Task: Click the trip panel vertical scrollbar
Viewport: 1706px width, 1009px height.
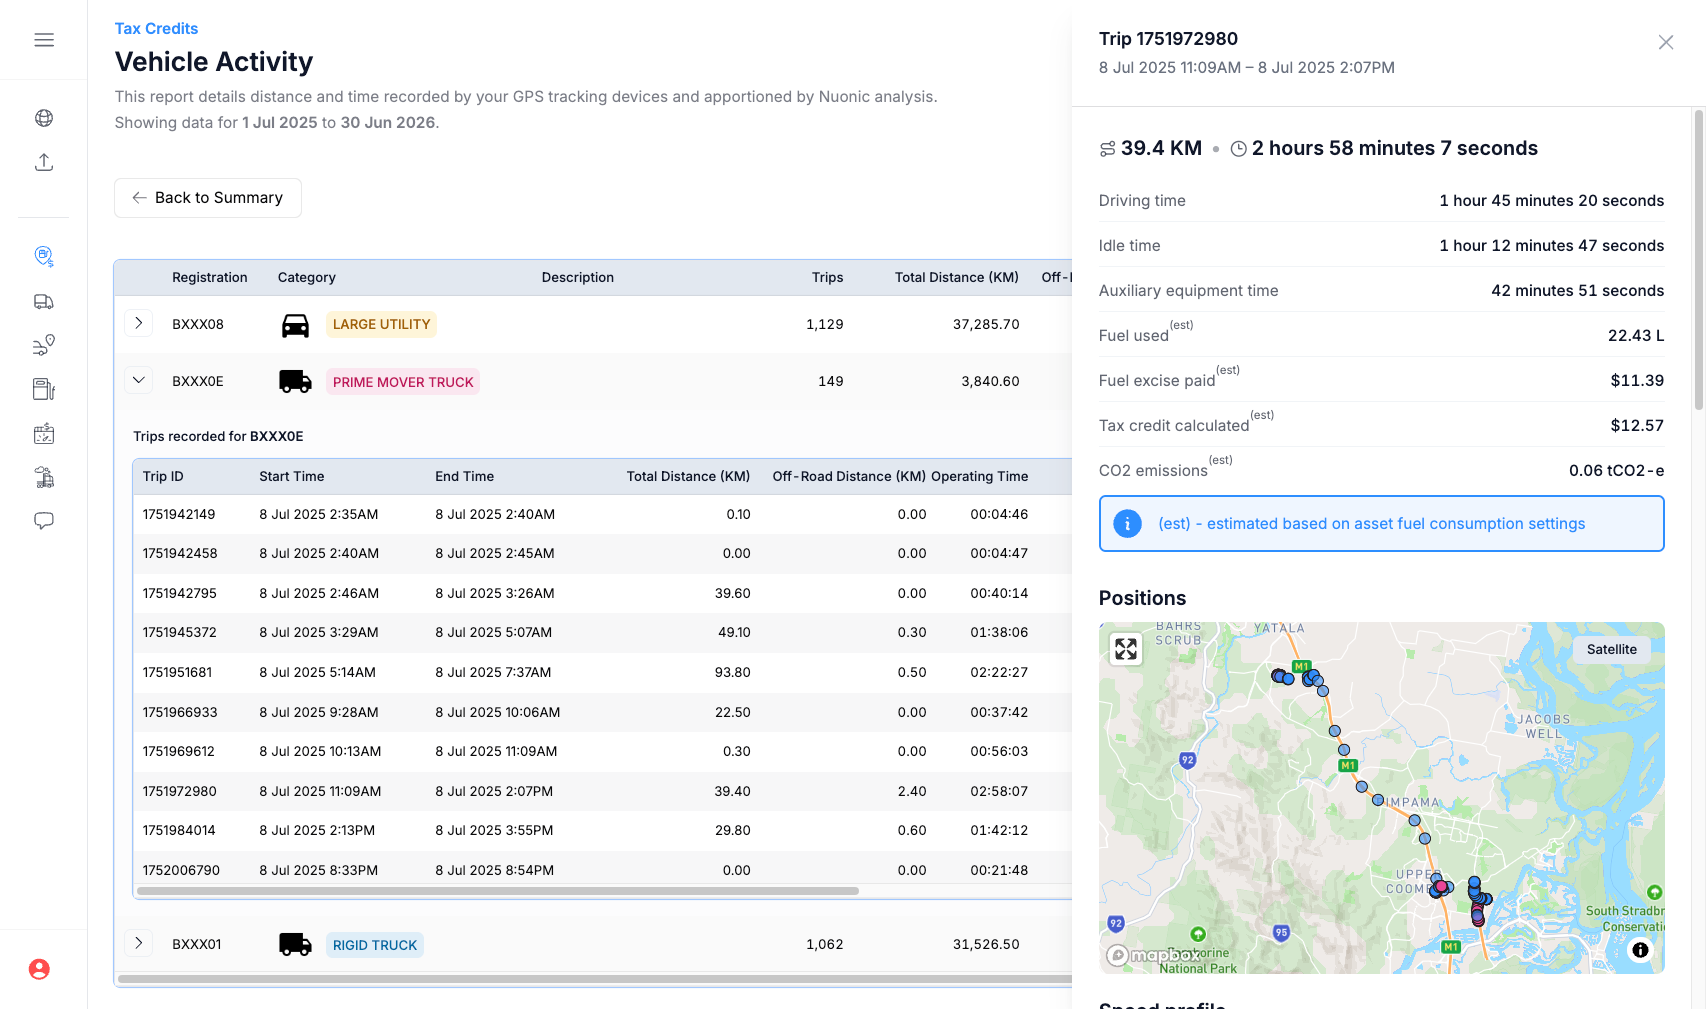Action: click(x=1698, y=260)
